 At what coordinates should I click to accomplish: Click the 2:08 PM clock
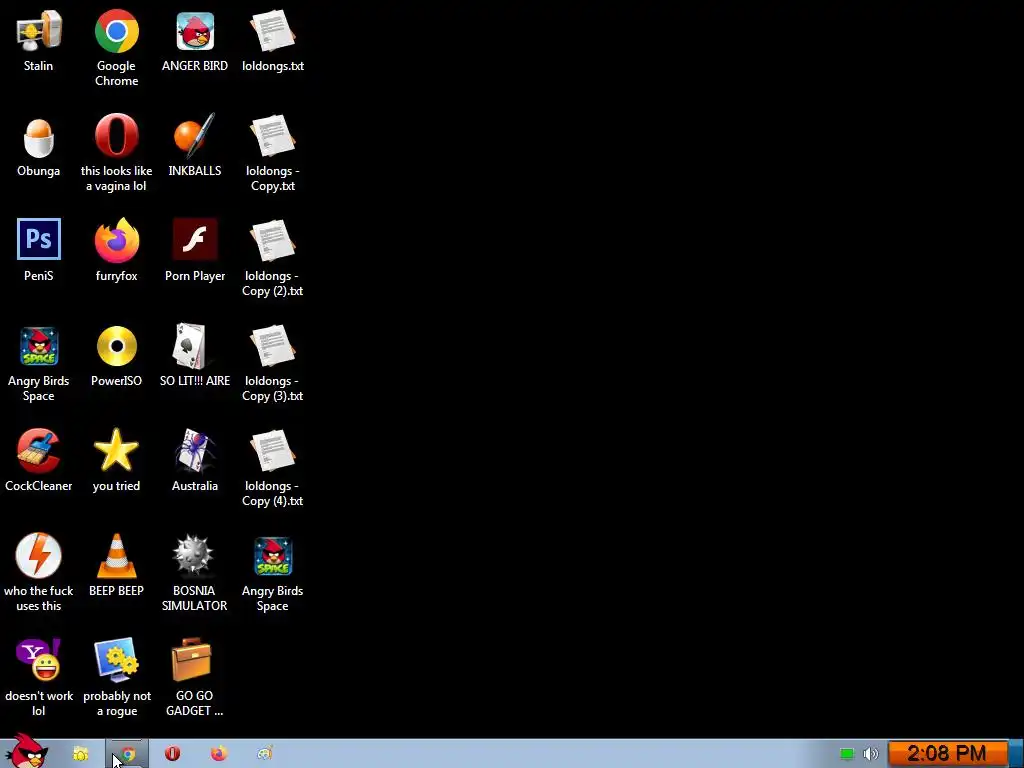947,754
